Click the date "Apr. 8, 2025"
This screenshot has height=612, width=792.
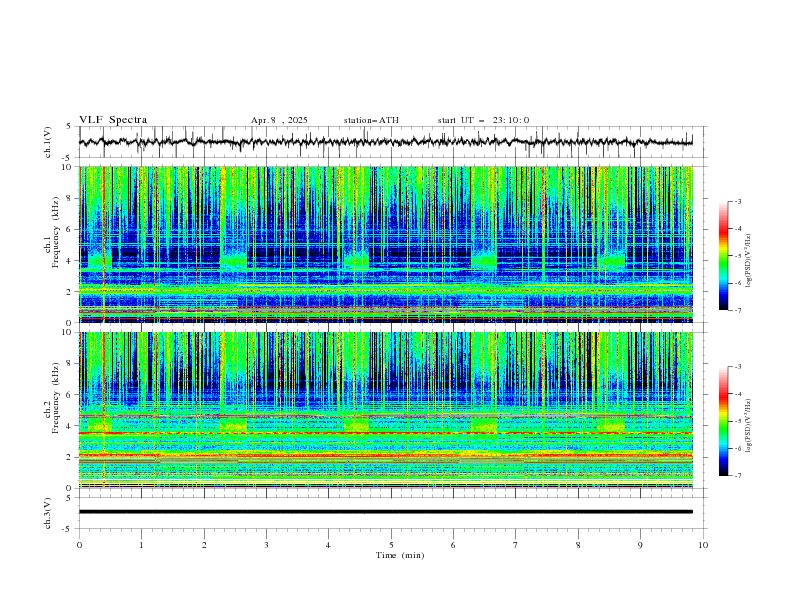279,120
